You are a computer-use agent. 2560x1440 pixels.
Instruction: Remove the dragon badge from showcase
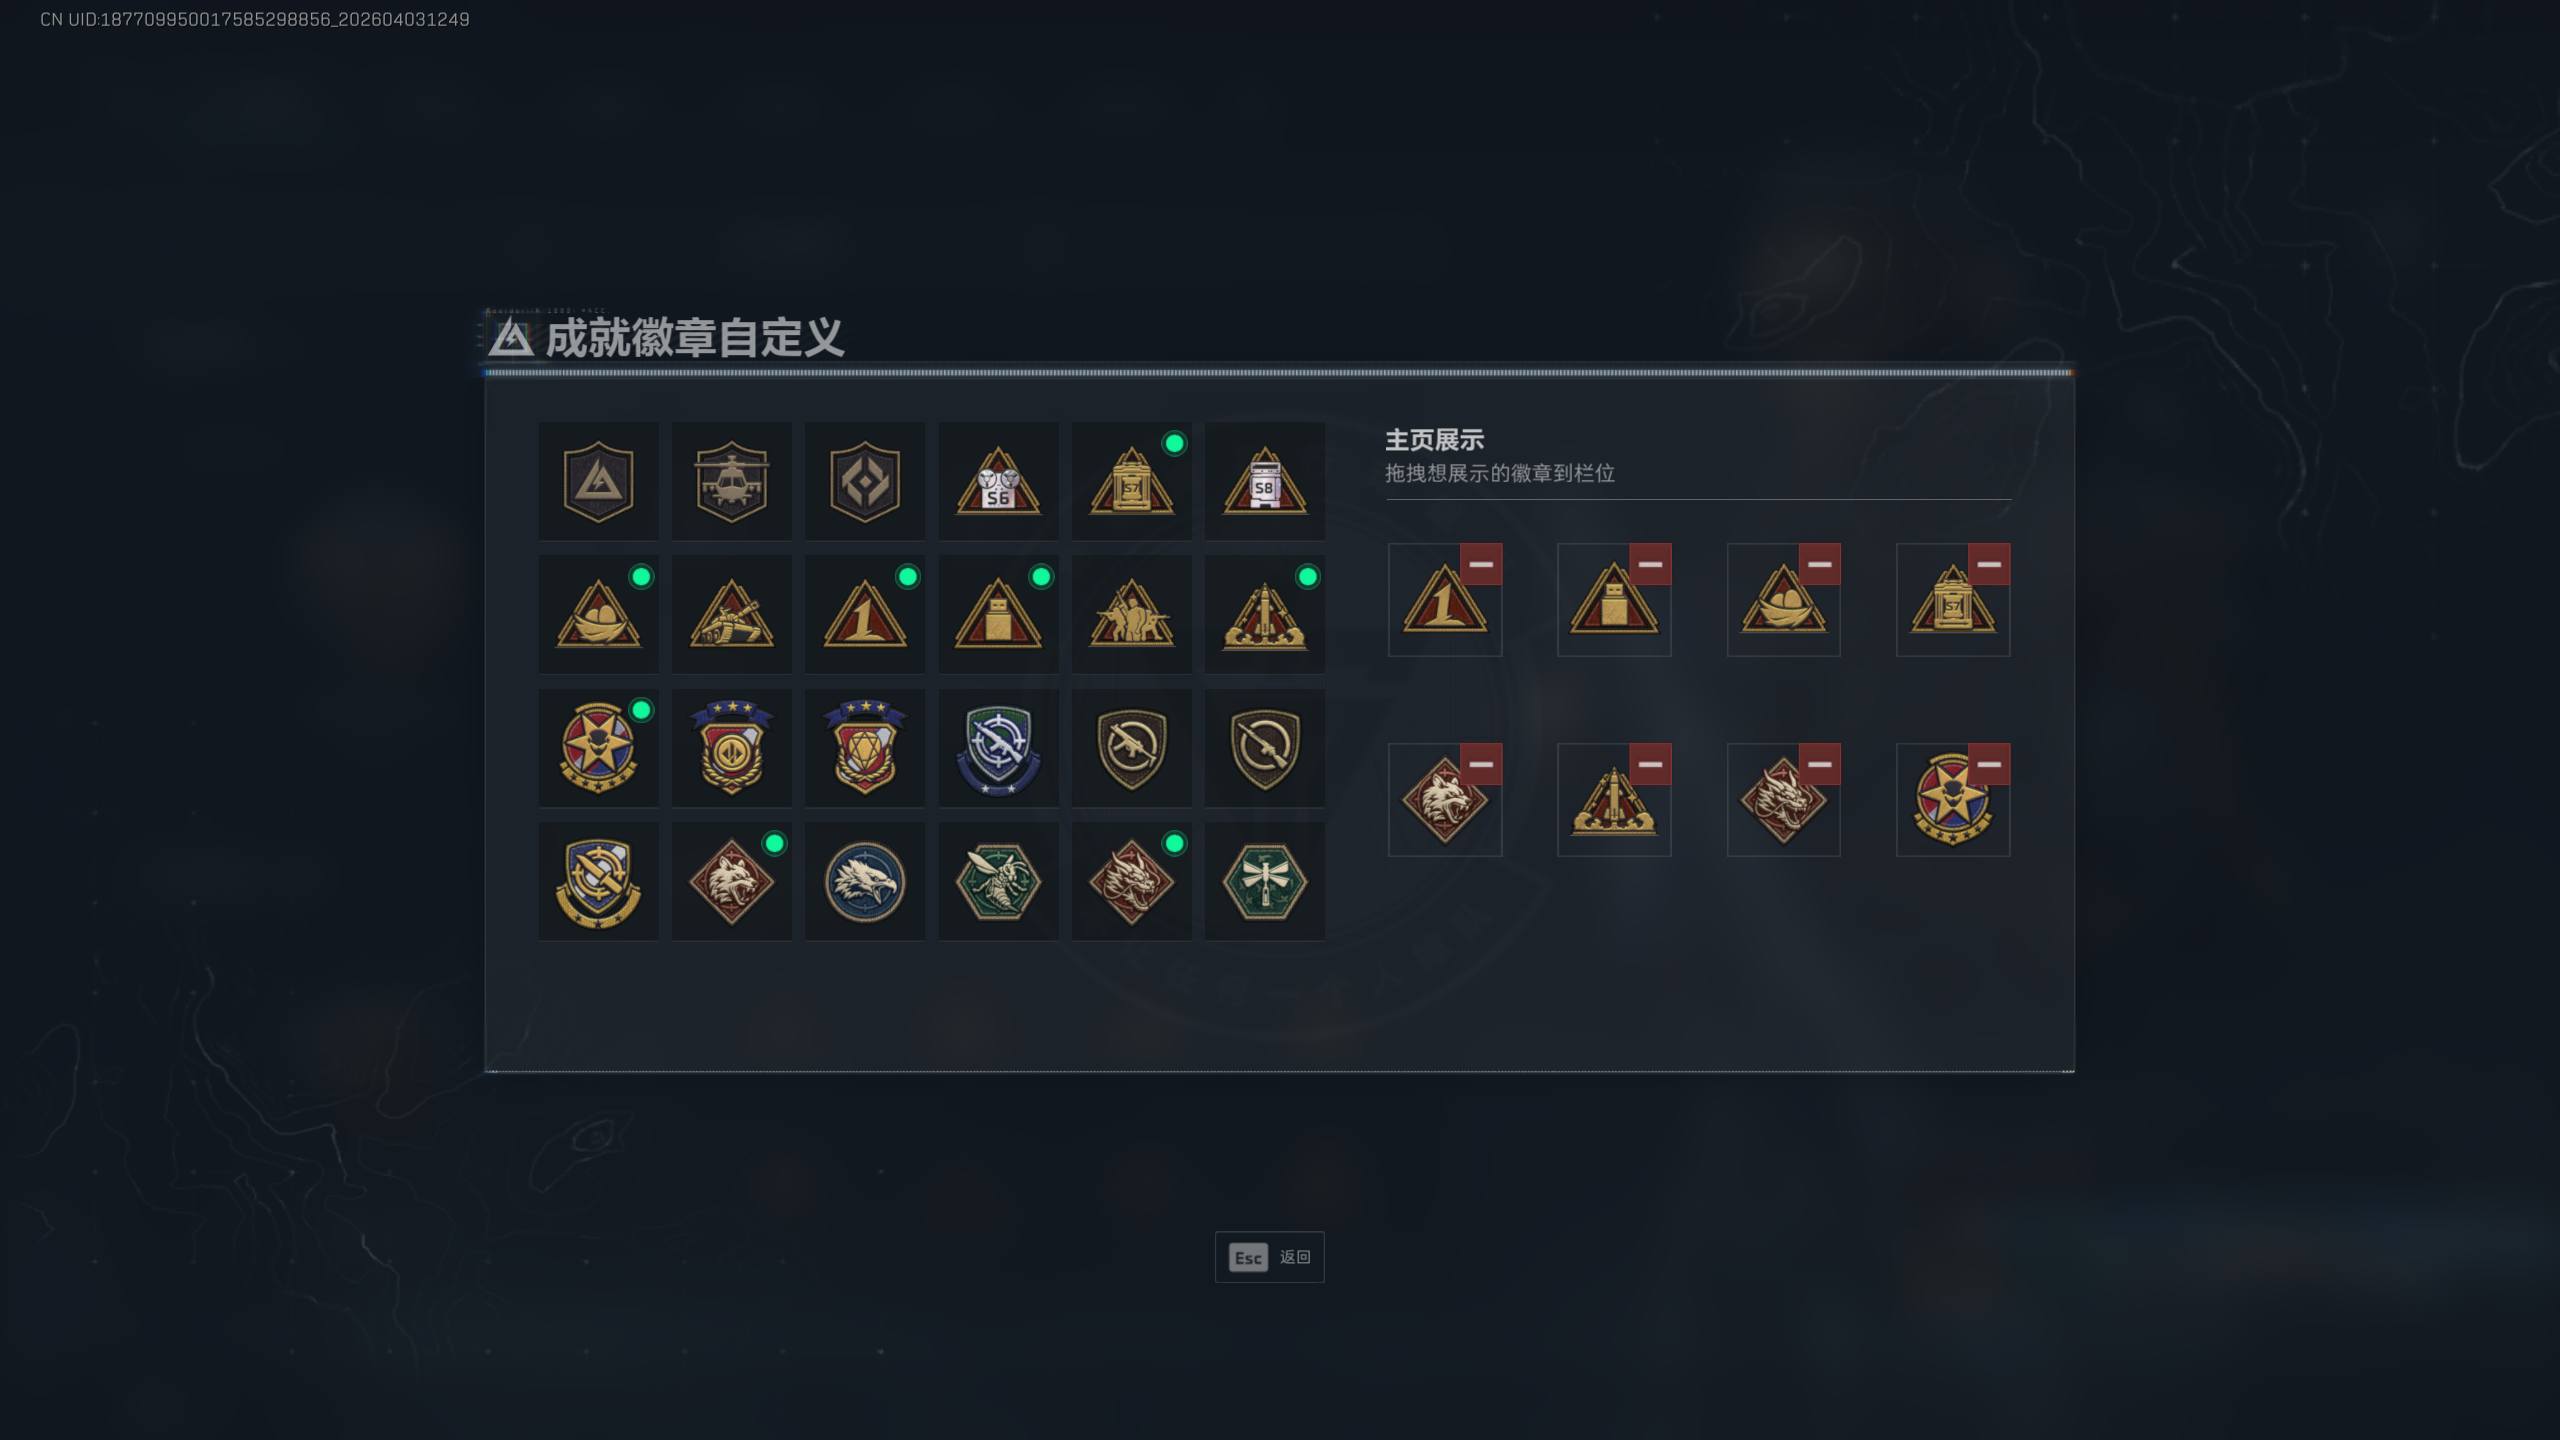(1820, 764)
